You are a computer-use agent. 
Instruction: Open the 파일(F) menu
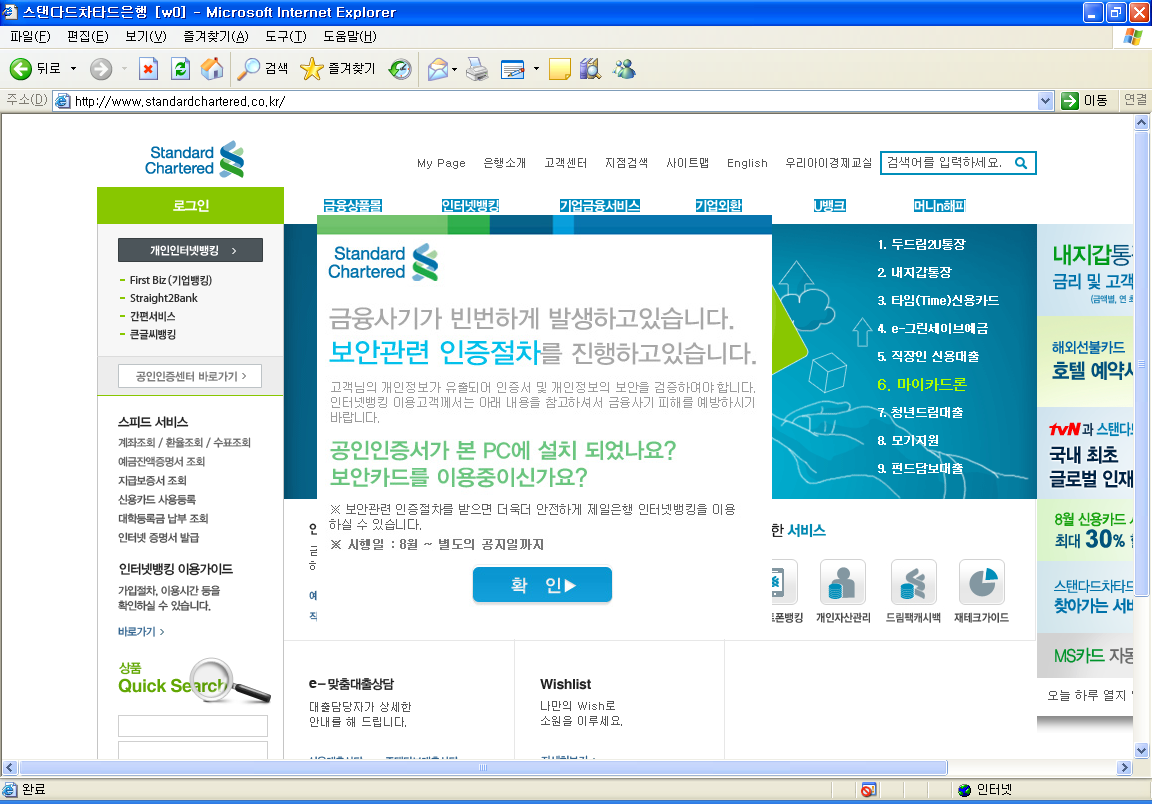[x=30, y=36]
